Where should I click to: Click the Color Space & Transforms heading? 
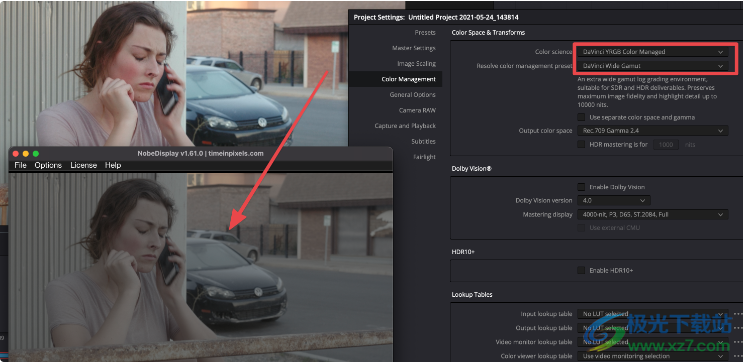point(488,33)
